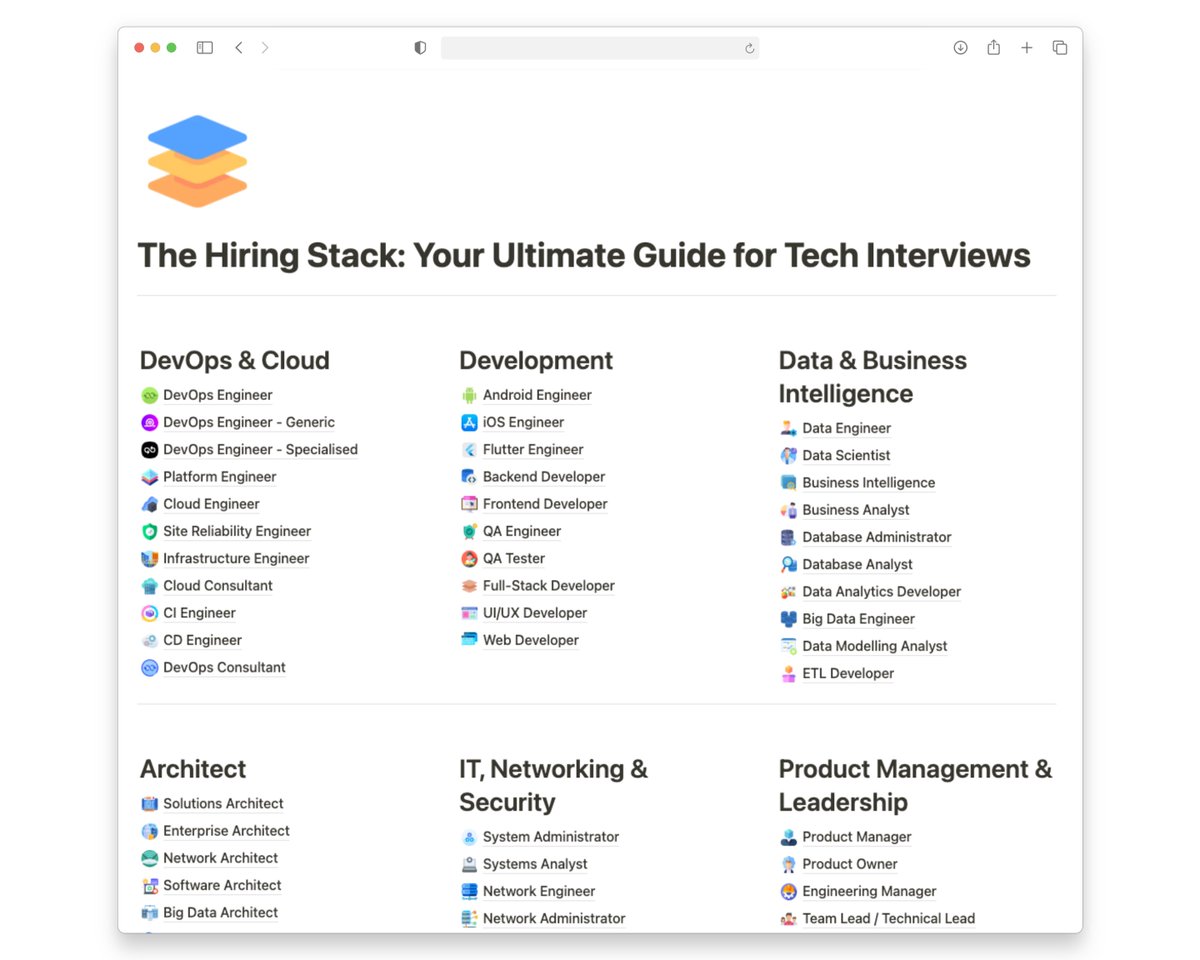Open the Data Engineer link
Image resolution: width=1200 pixels, height=960 pixels.
tap(846, 428)
